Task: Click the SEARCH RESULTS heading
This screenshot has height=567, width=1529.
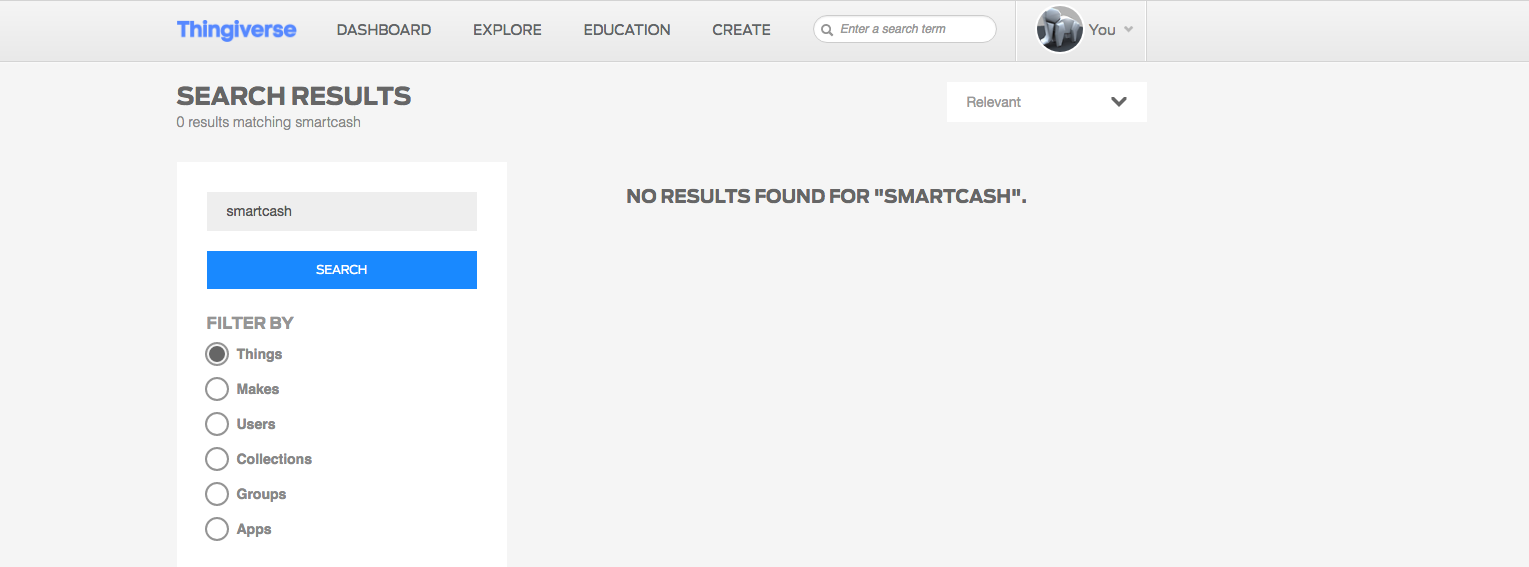Action: tap(294, 96)
